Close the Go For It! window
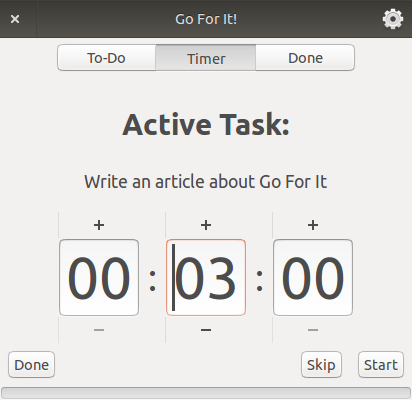Screen dimensions: 412x400 tap(15, 19)
